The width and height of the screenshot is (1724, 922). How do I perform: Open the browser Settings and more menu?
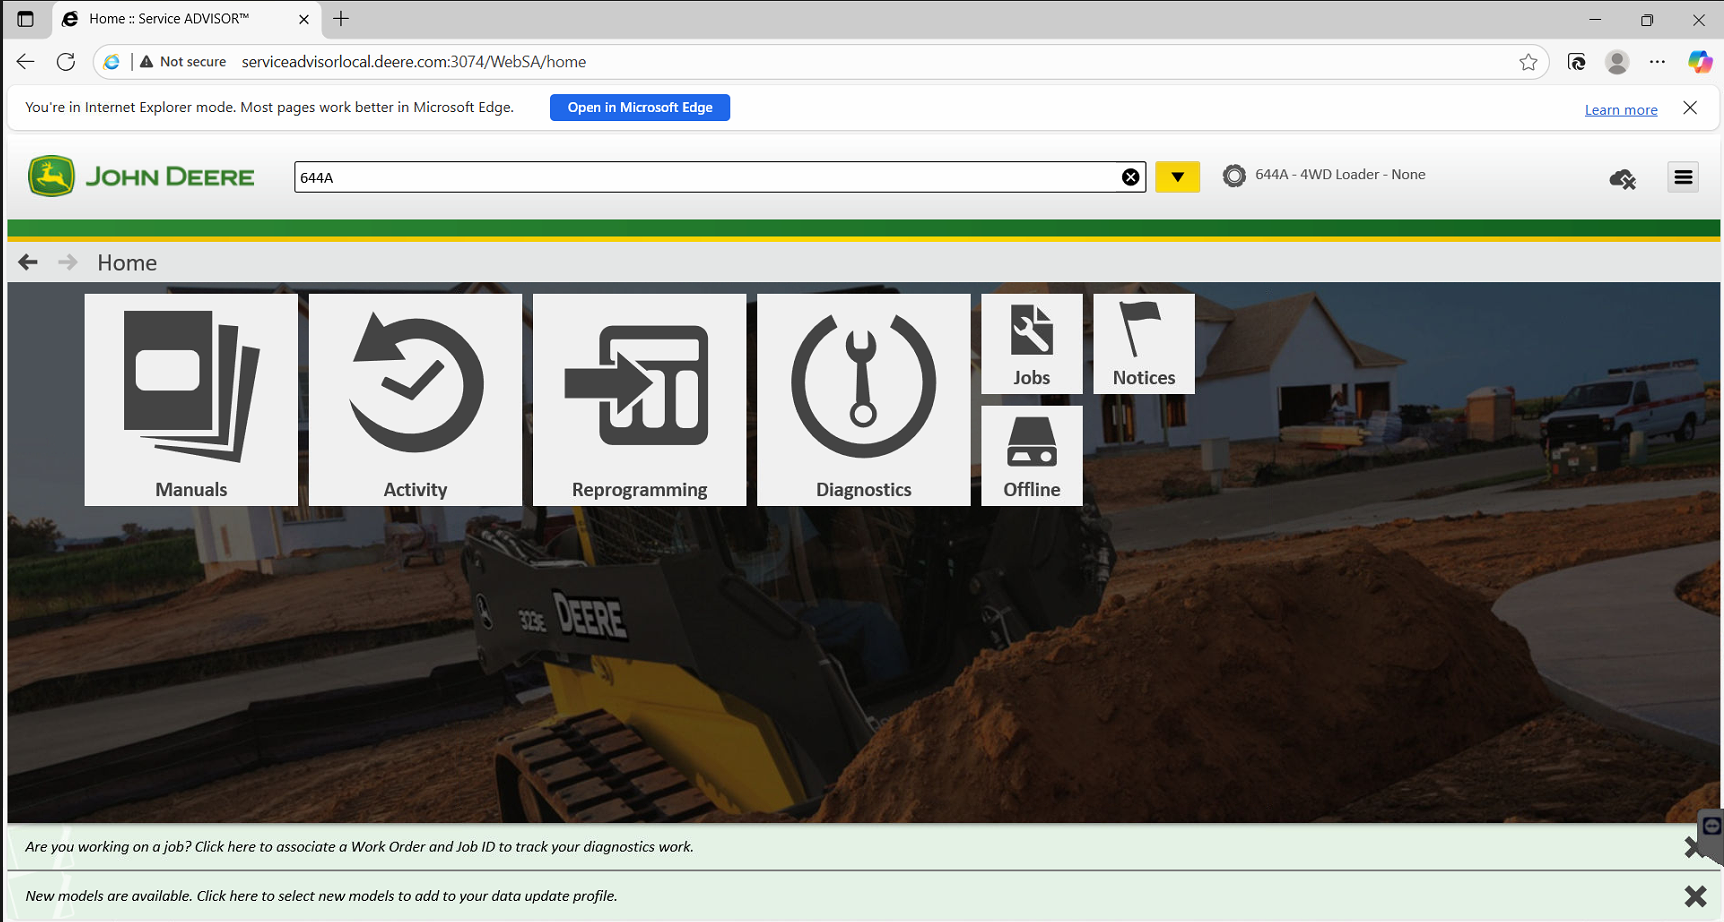(1657, 62)
